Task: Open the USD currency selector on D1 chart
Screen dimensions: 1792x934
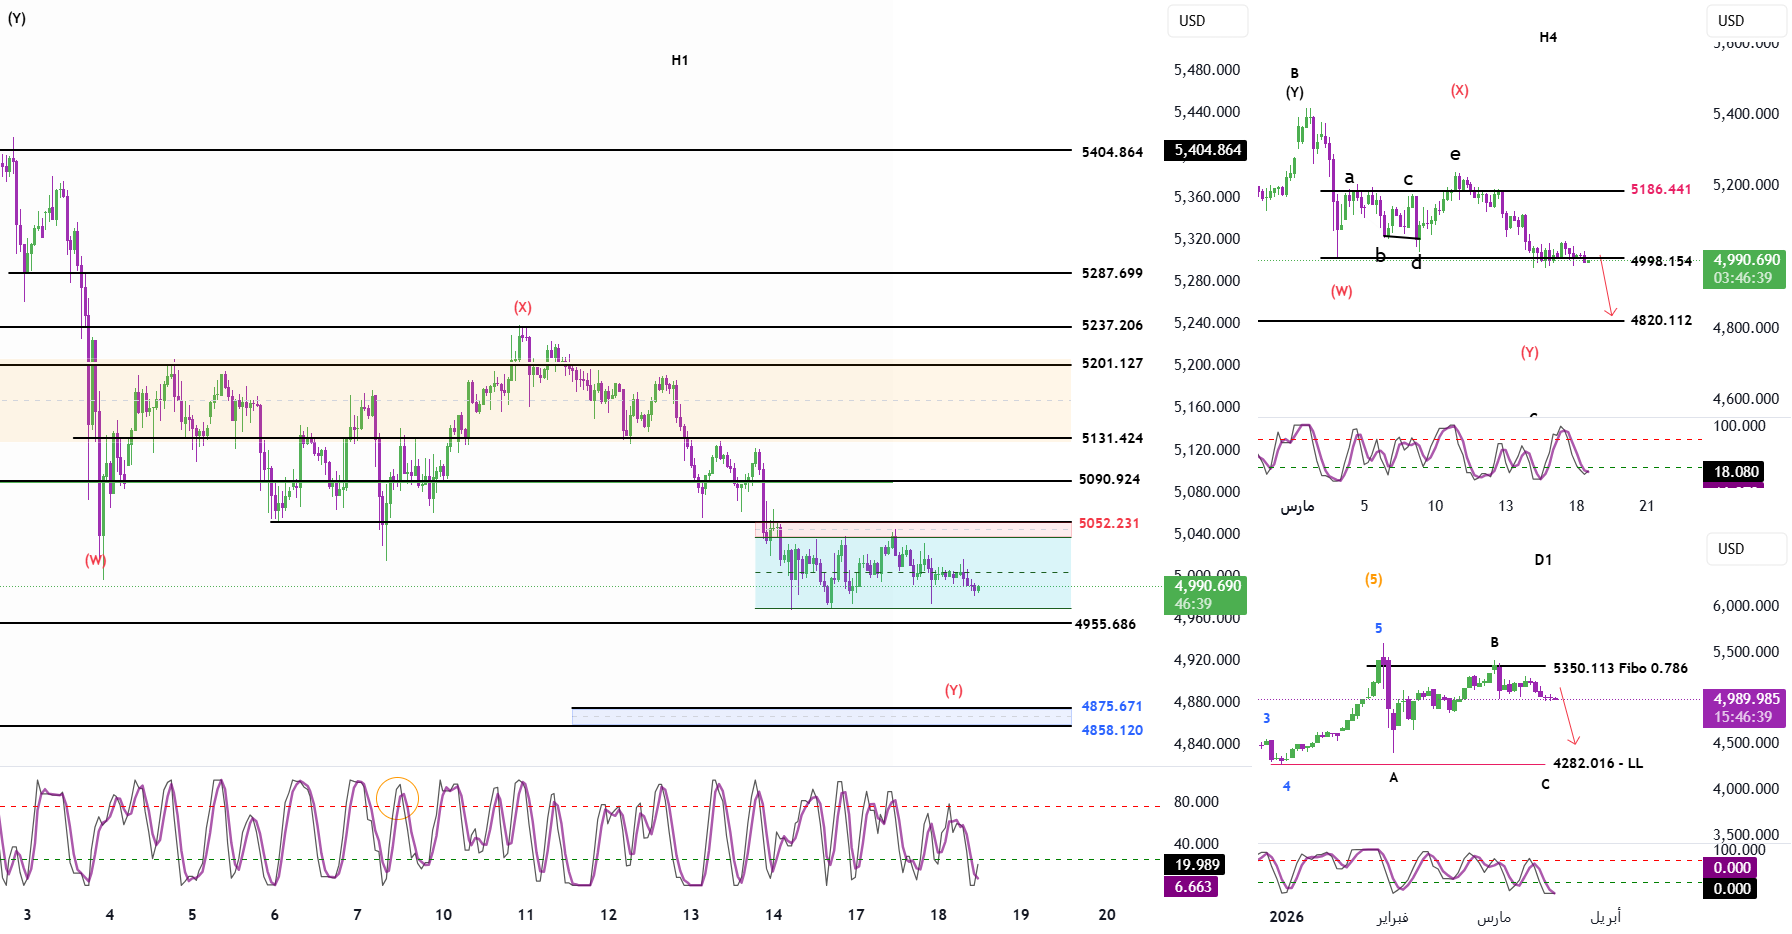Action: tap(1745, 549)
